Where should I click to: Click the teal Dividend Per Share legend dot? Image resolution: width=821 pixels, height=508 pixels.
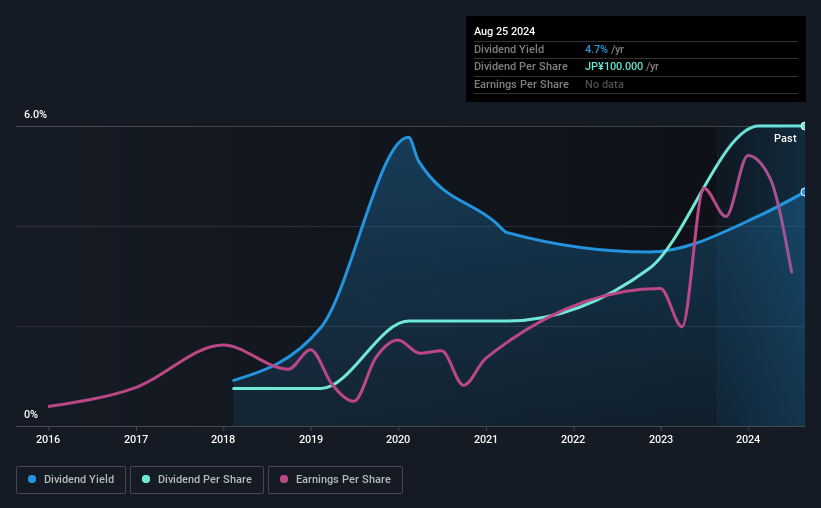click(146, 479)
